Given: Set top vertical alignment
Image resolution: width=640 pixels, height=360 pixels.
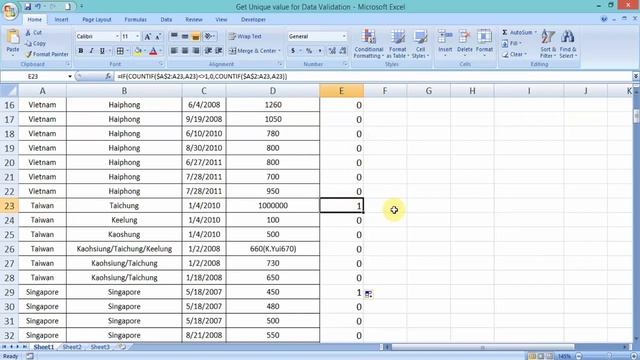Looking at the screenshot, I should [174, 36].
